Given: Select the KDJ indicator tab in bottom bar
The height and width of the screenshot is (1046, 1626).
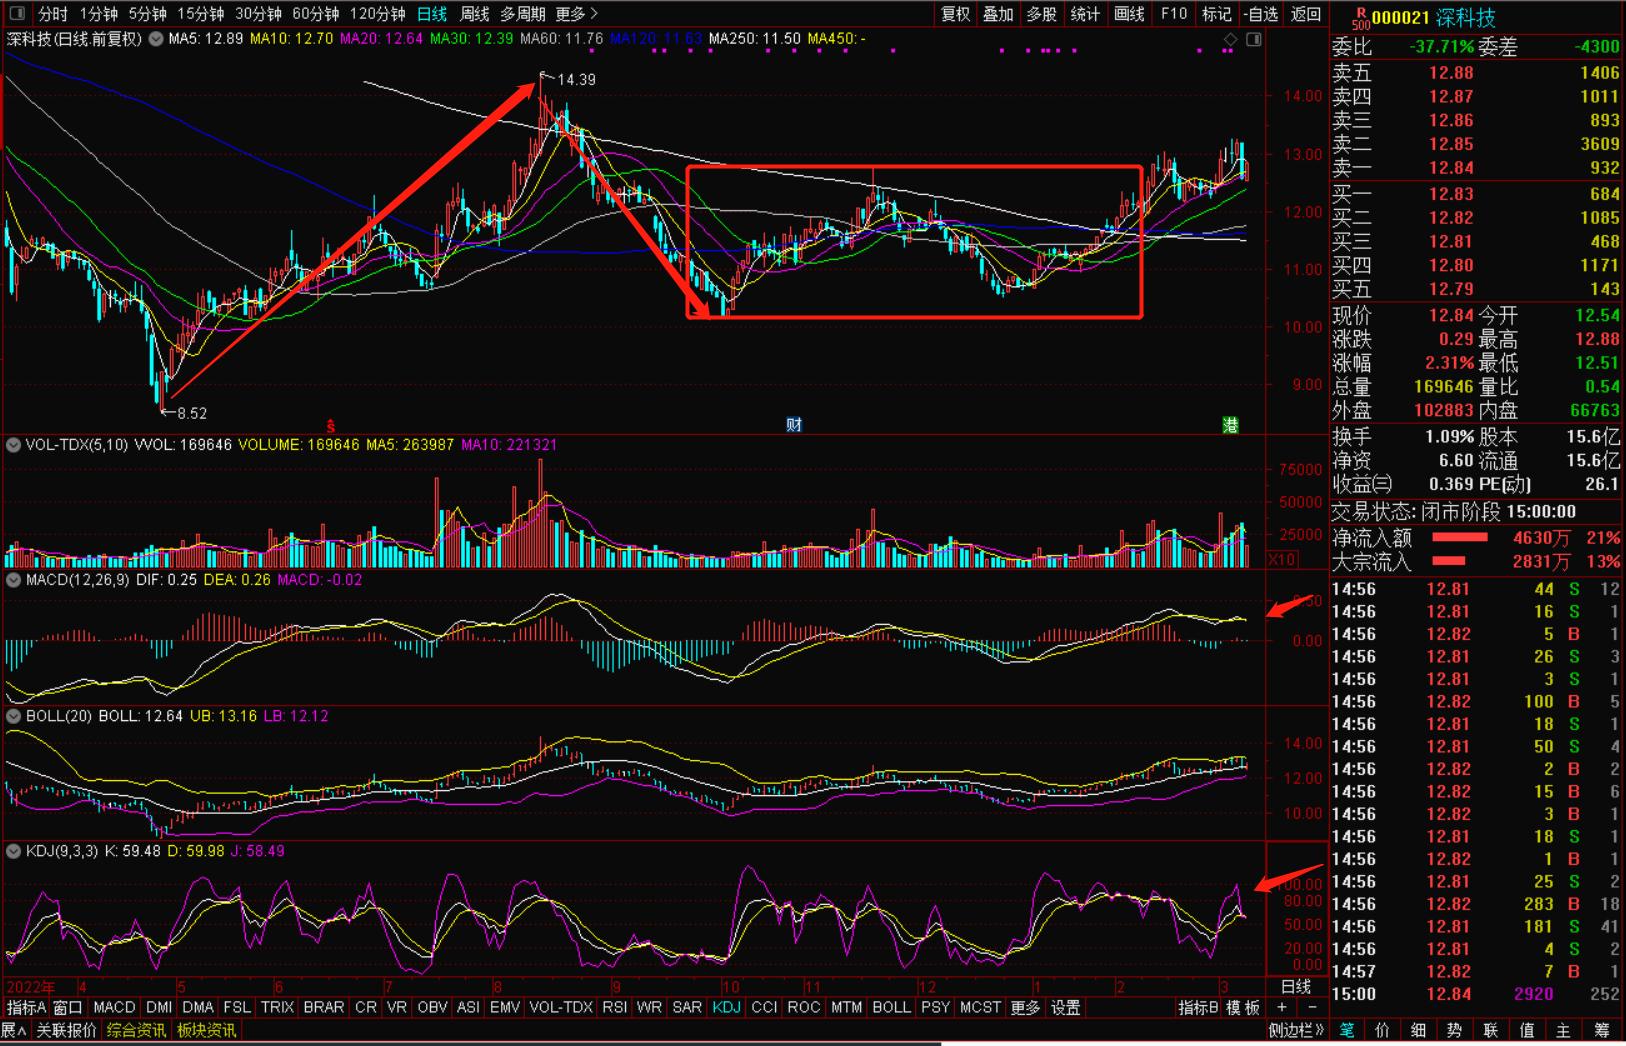Looking at the screenshot, I should pos(726,1008).
